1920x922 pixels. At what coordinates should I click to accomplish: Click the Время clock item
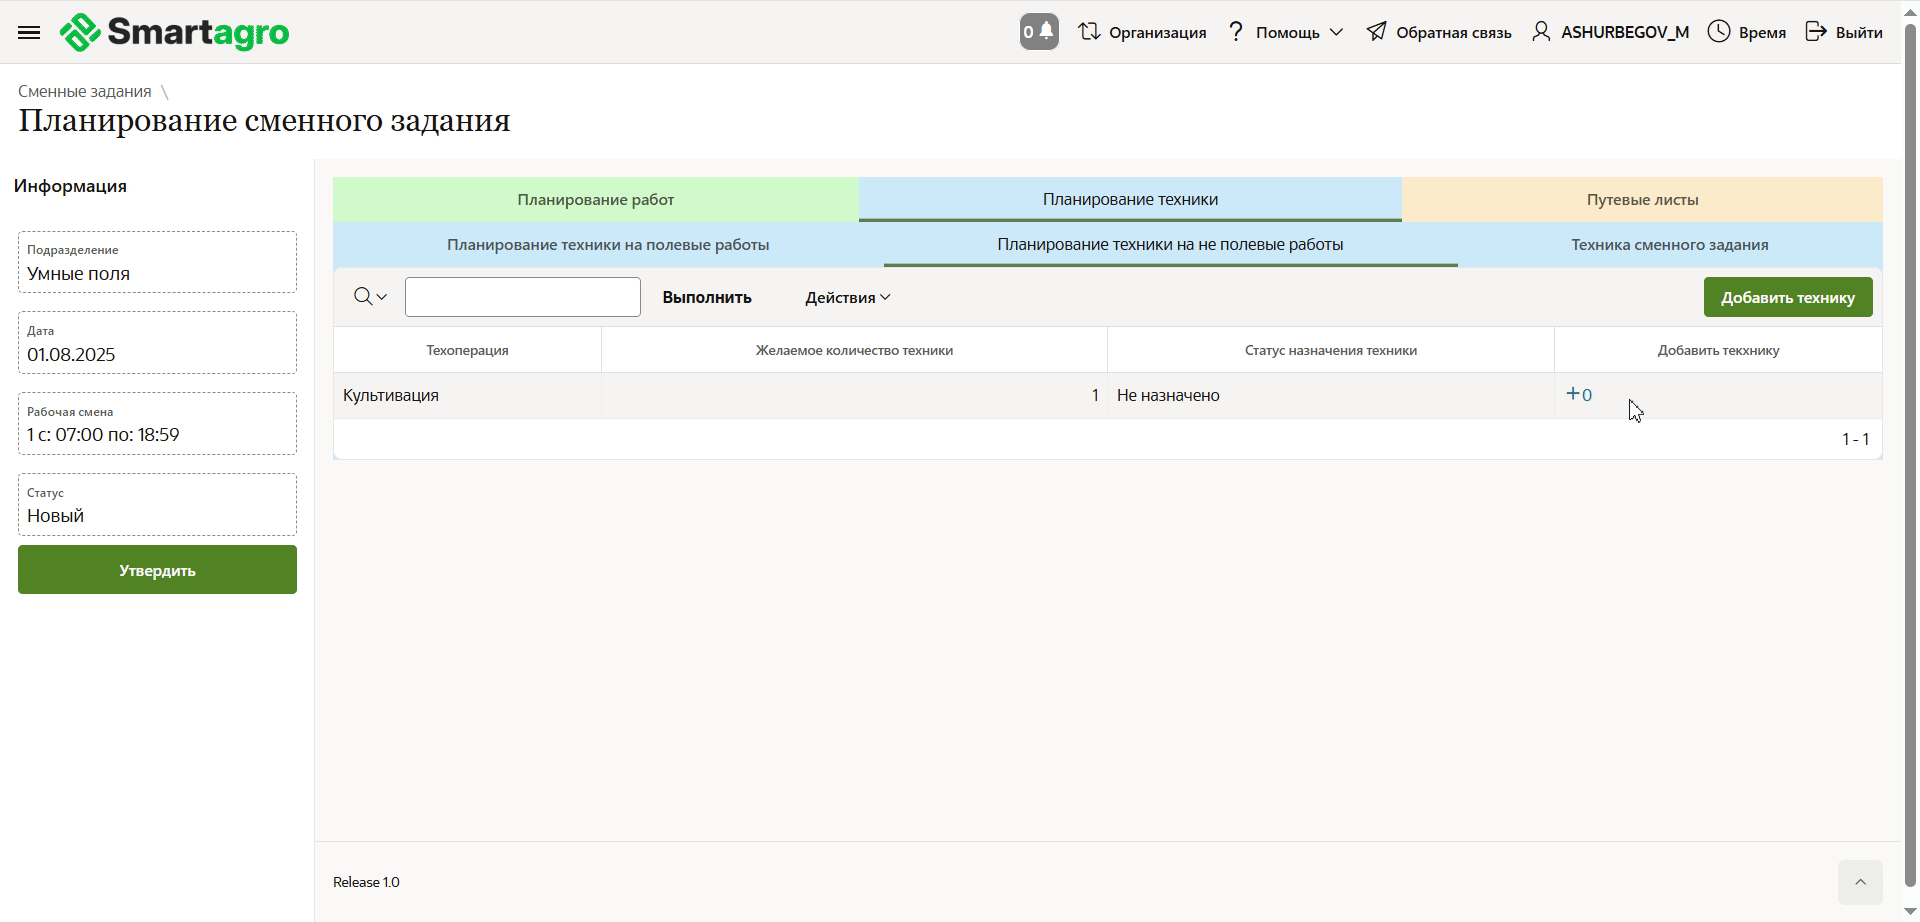point(1746,32)
